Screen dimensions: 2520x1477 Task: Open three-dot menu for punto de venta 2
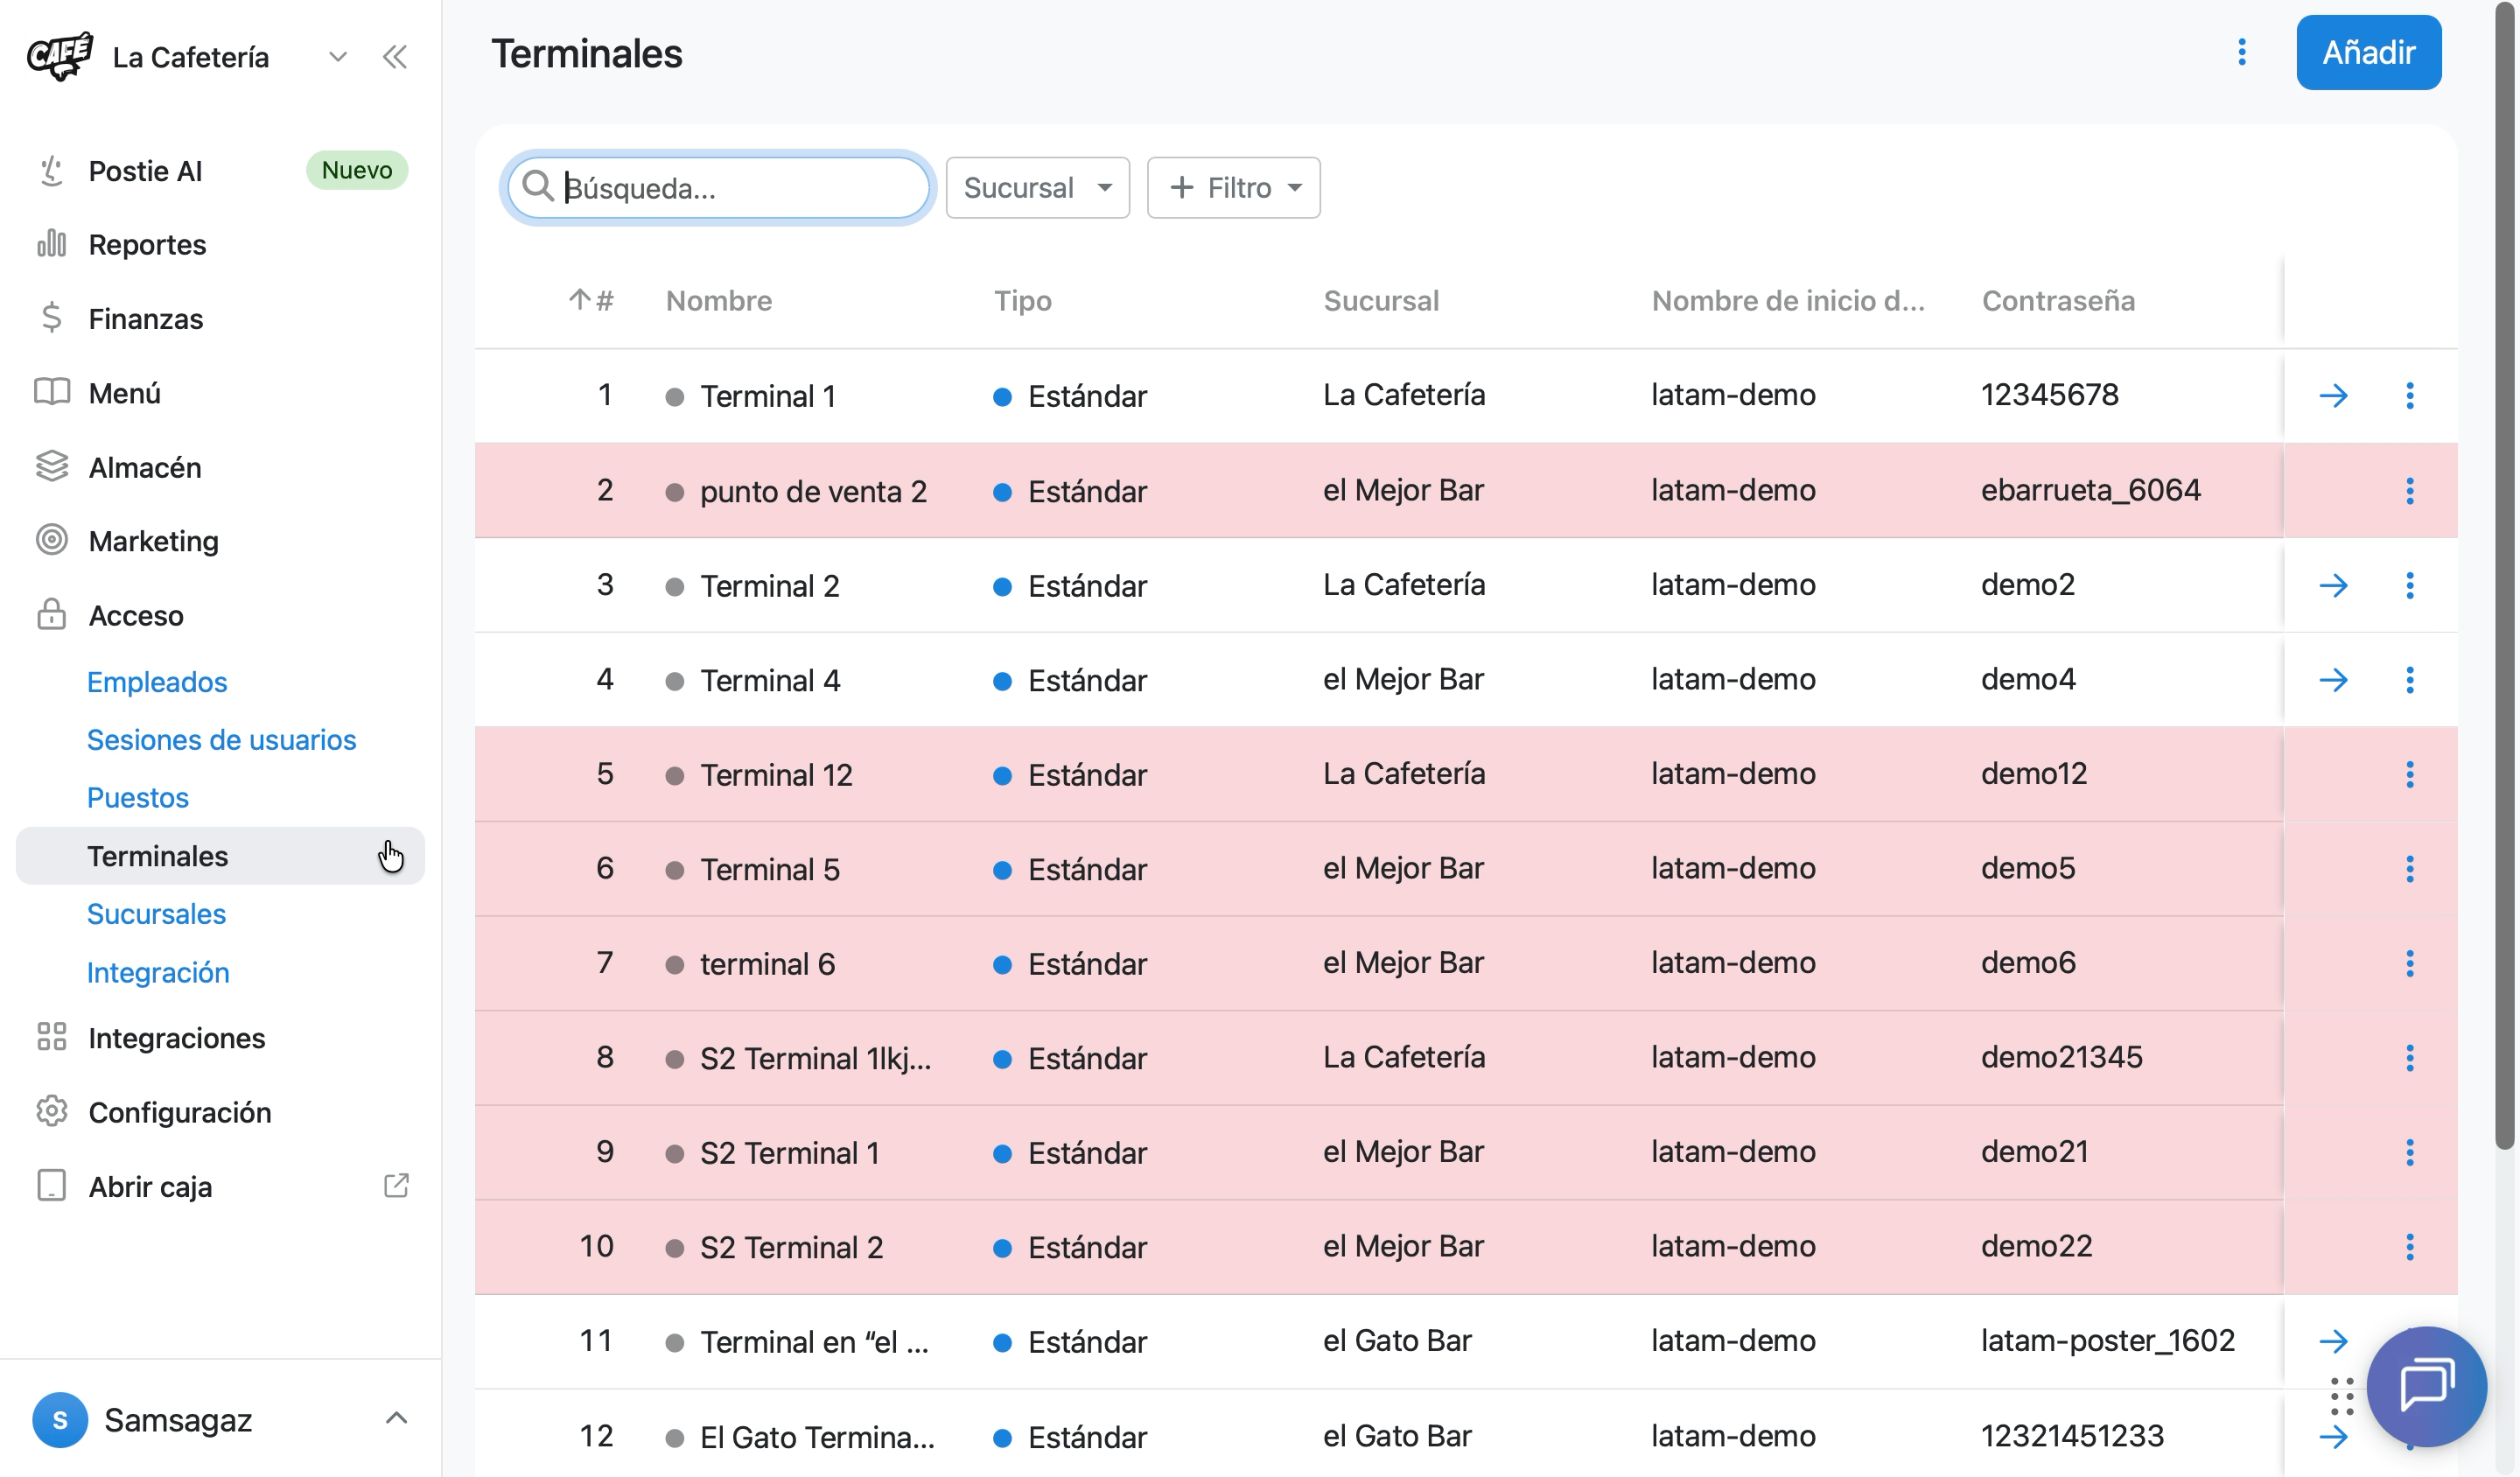[2409, 490]
